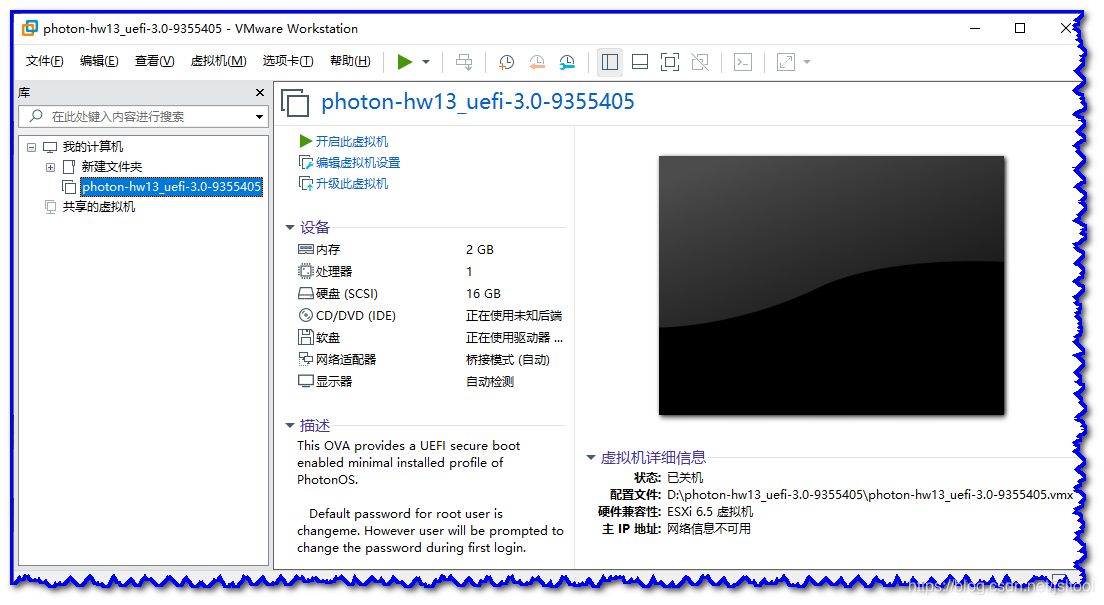Click the 正在使用未知后端 CD/DVD value
The image size is (1104, 605).
[514, 315]
